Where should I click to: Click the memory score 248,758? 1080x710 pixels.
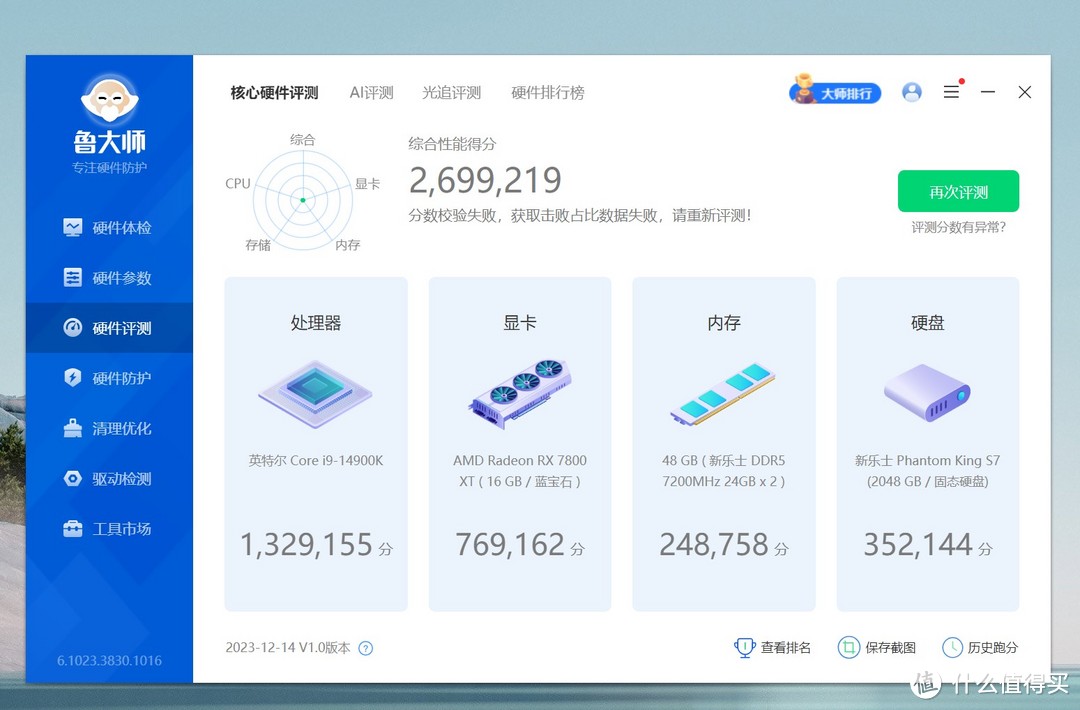coord(714,545)
